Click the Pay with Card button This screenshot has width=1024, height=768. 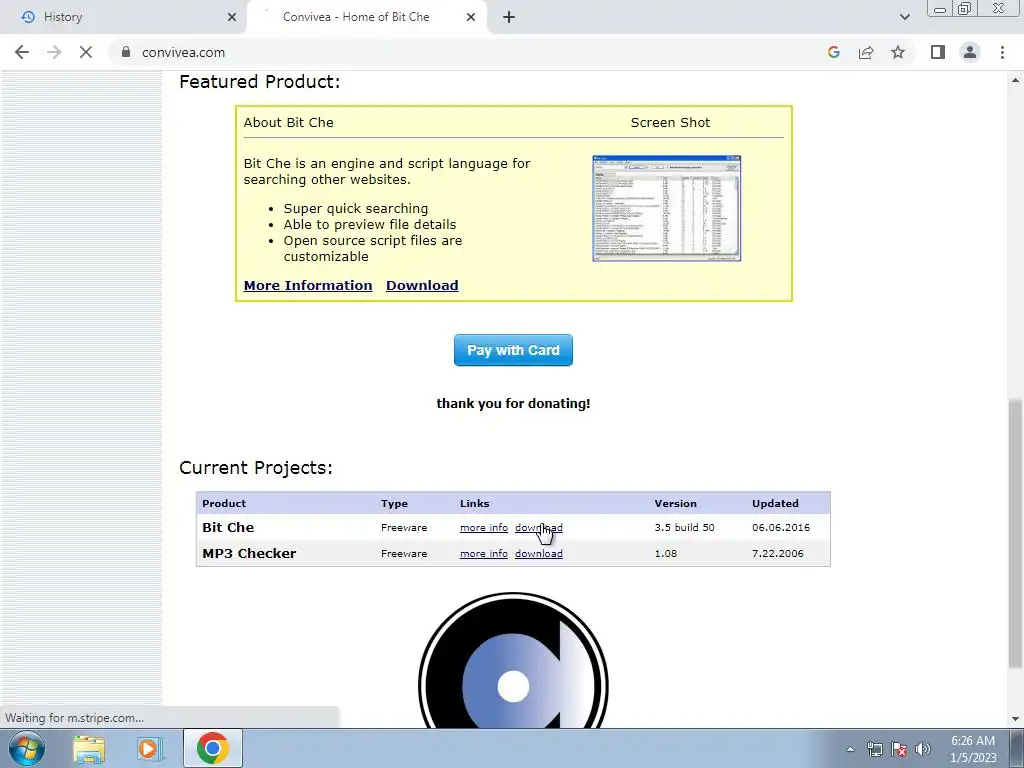513,350
